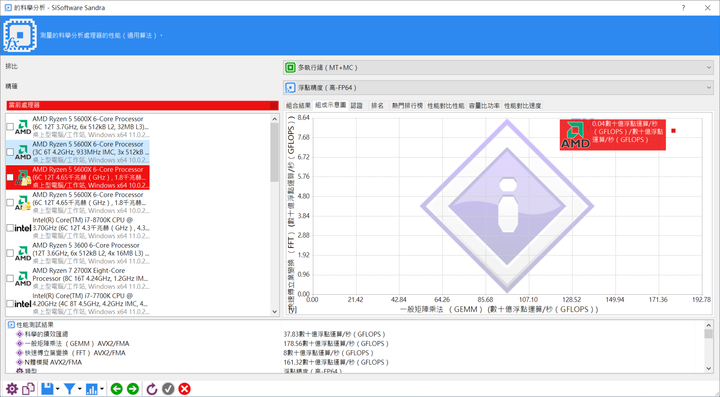Select the Intel Core i7-8700K list row text

(91, 228)
